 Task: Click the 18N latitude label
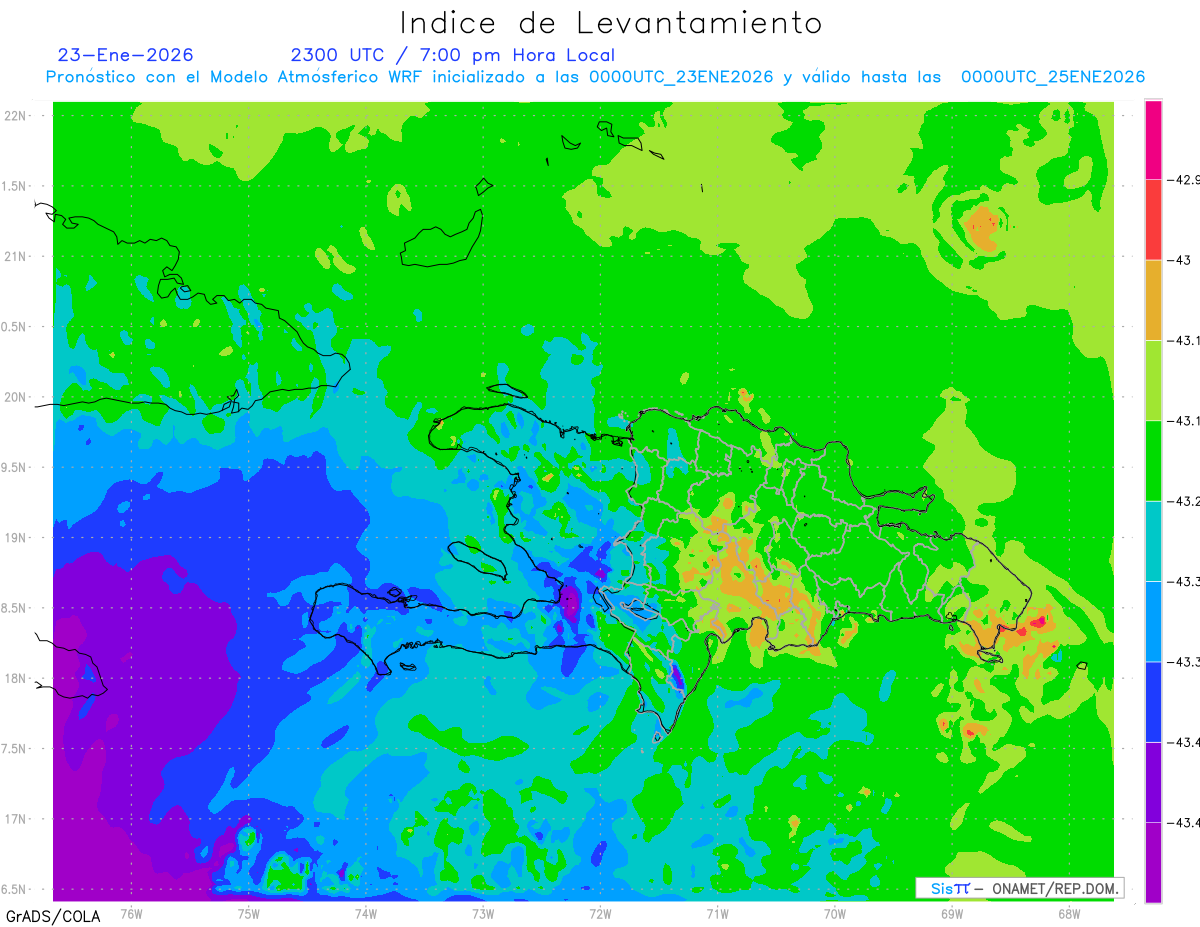click(17, 678)
